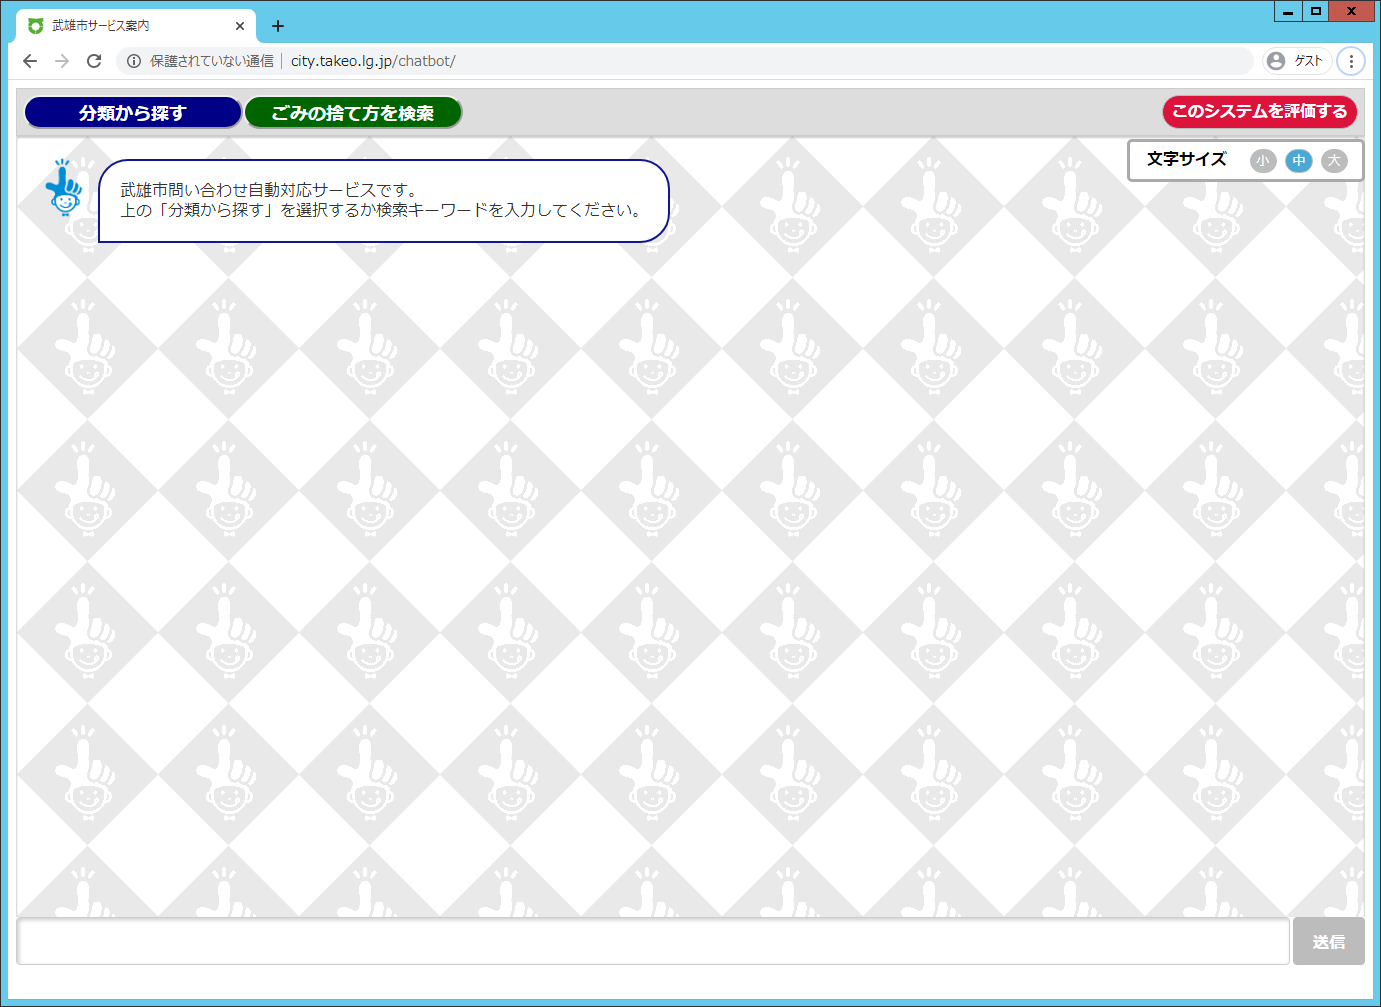Open a new browser tab
Screen dimensions: 1381x1007
278,26
